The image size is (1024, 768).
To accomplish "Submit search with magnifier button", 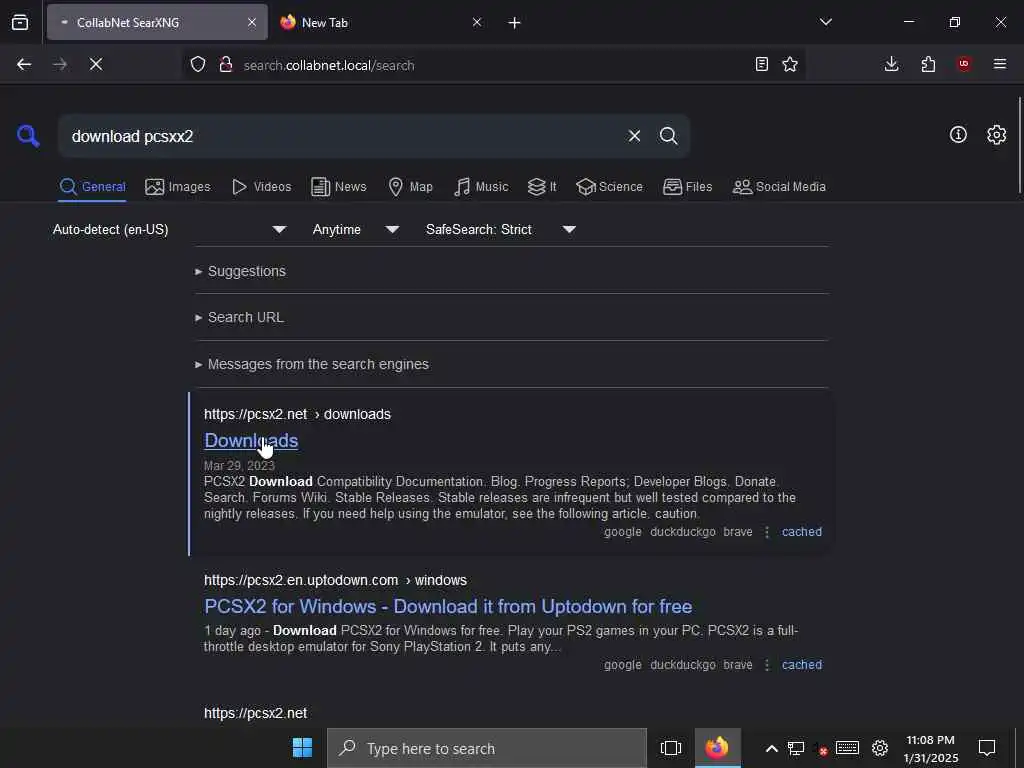I will (x=668, y=136).
